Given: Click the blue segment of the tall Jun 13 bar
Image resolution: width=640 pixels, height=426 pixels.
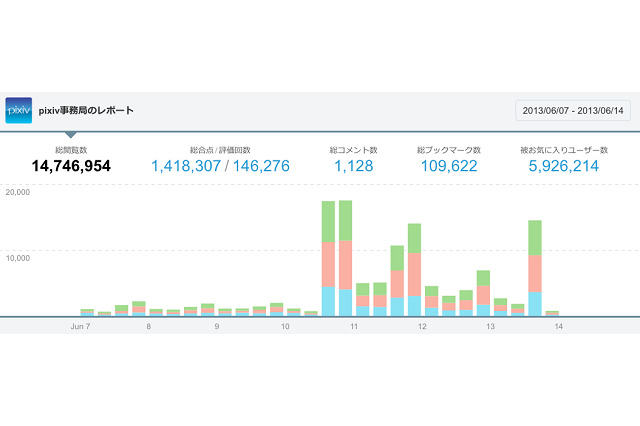Looking at the screenshot, I should point(535,303).
